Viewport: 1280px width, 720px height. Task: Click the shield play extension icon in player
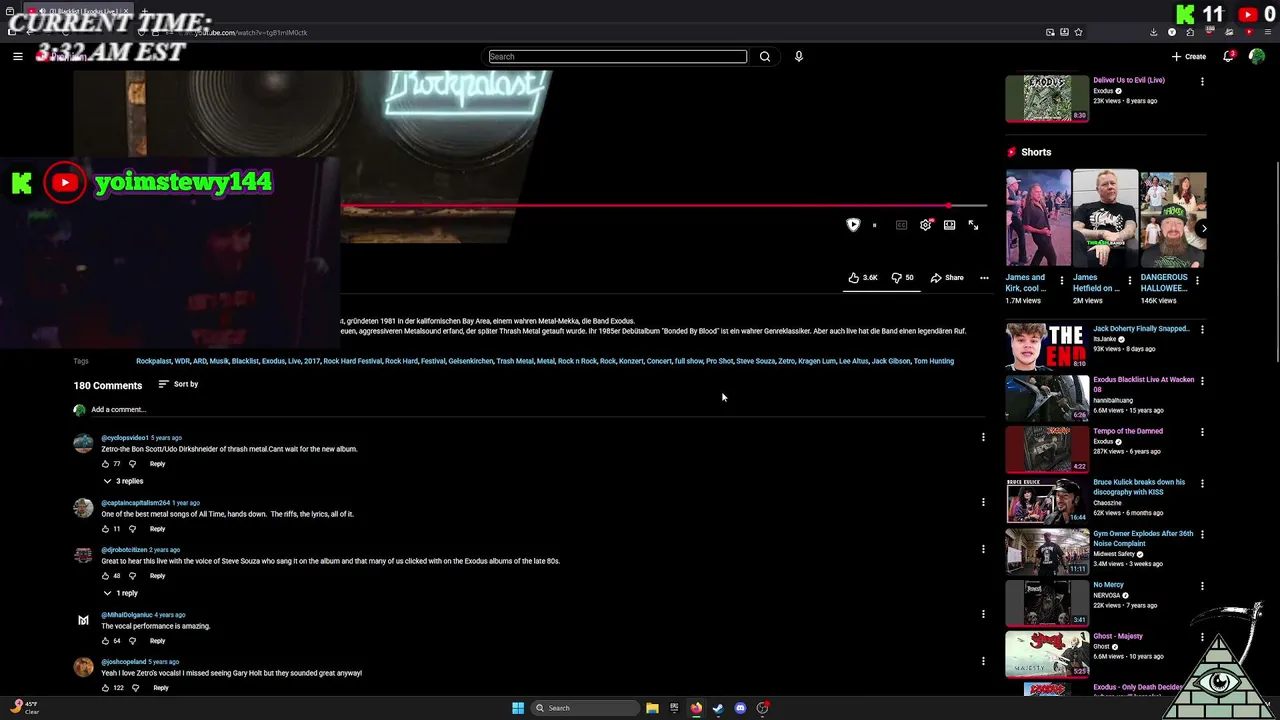click(x=853, y=225)
